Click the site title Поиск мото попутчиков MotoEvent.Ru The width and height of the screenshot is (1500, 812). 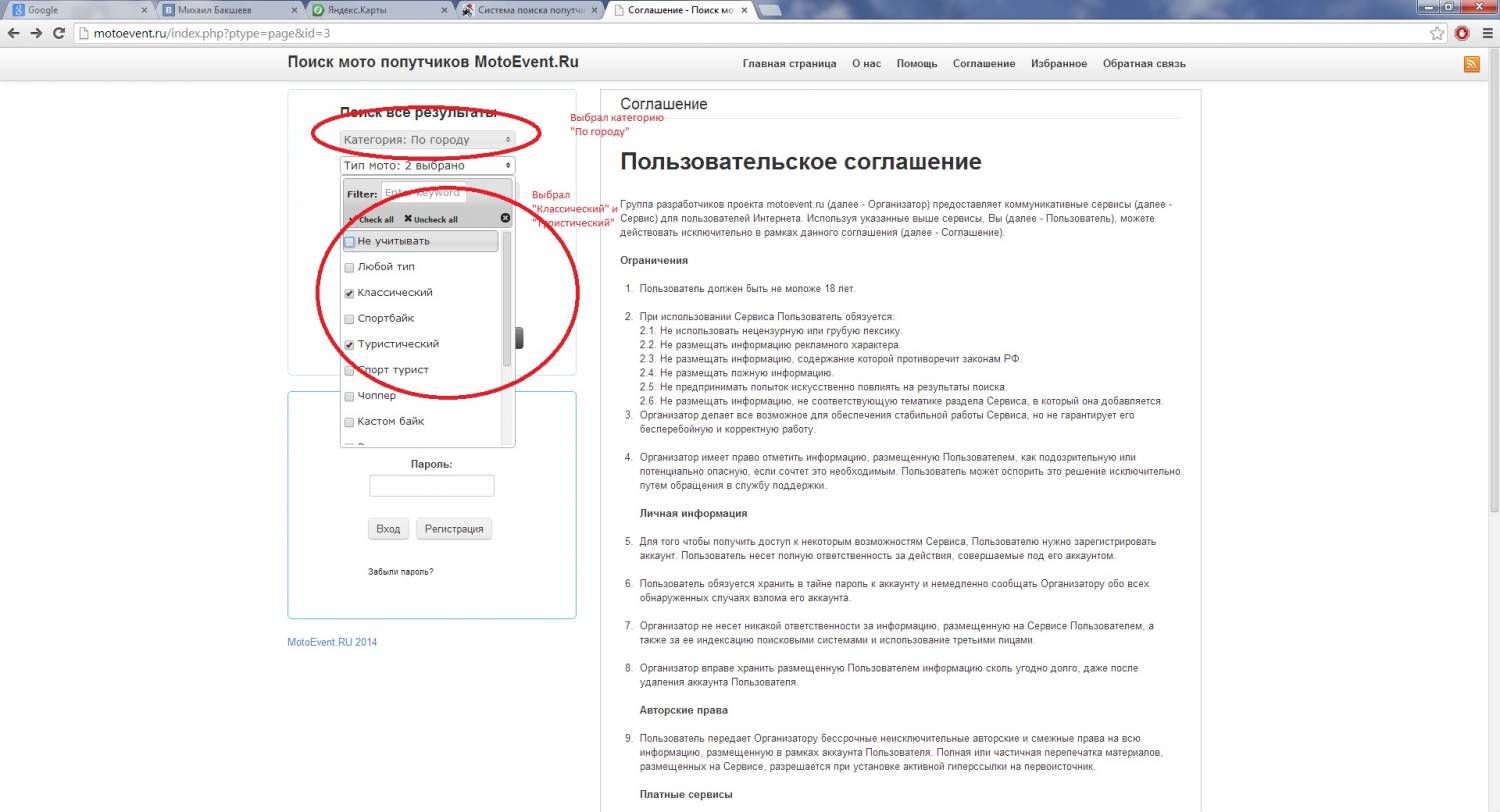pos(433,62)
